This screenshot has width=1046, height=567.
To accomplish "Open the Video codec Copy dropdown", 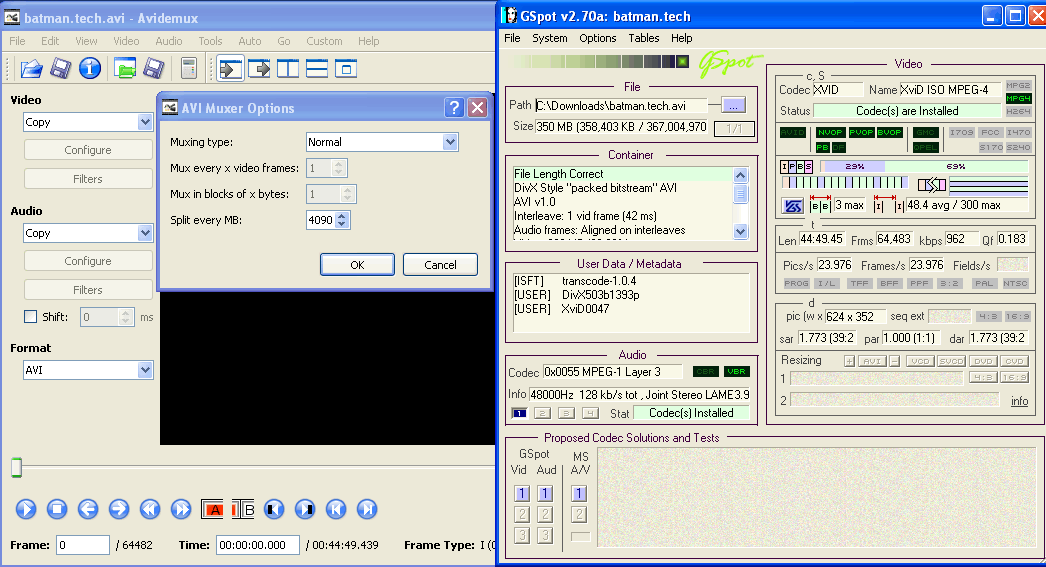I will 145,122.
